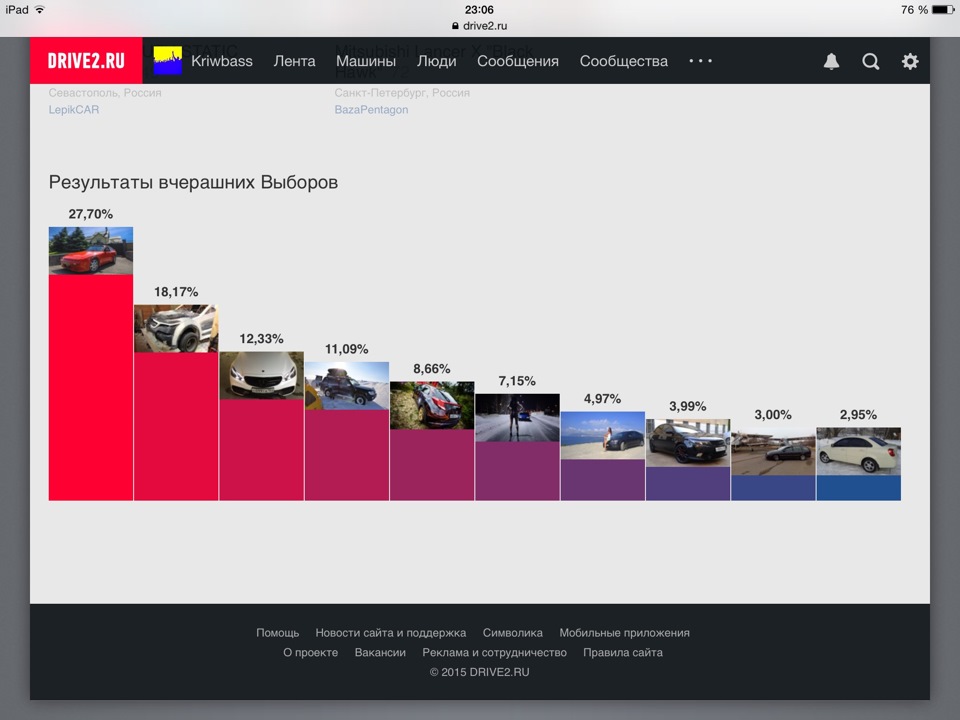Click the 27,70% percentage label
Screen dimensions: 960x720
tap(91, 214)
